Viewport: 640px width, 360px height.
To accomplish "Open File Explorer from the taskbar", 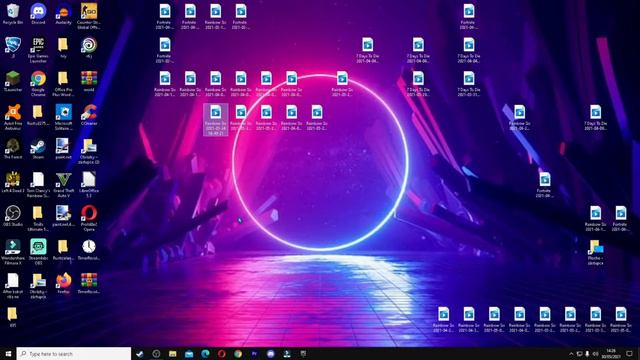I will (x=173, y=353).
